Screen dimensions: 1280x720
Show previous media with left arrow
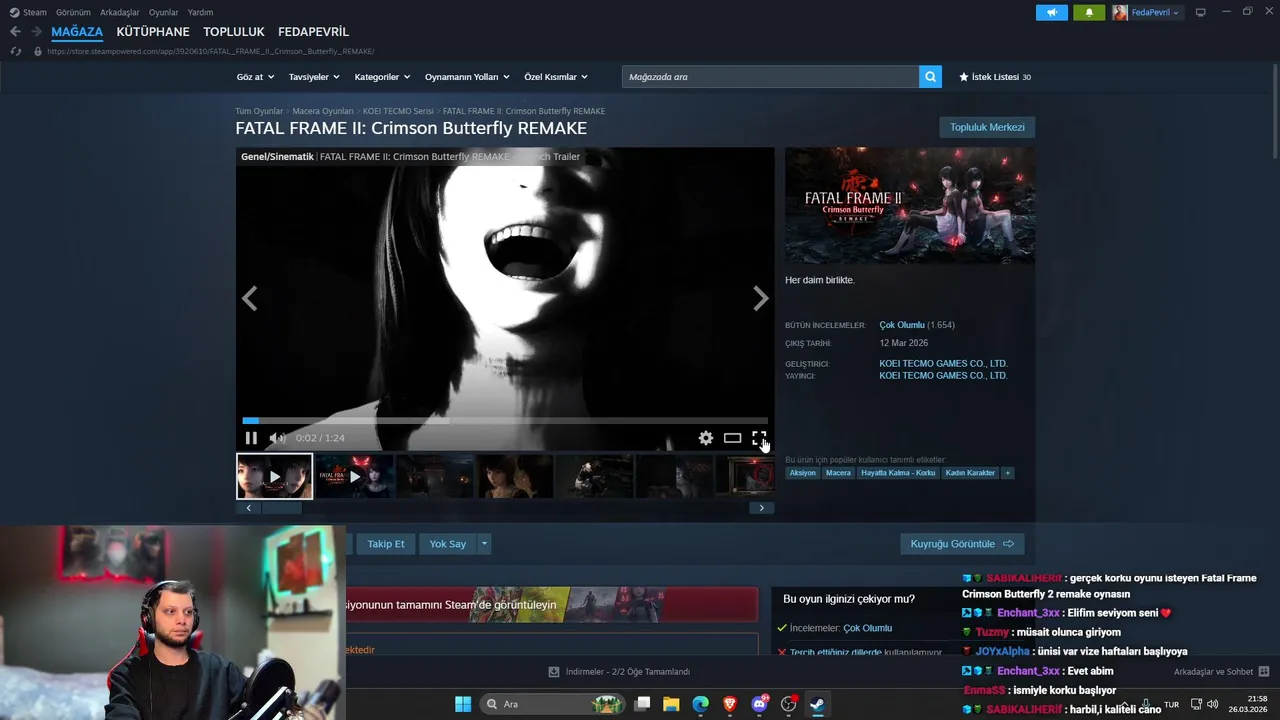point(250,298)
